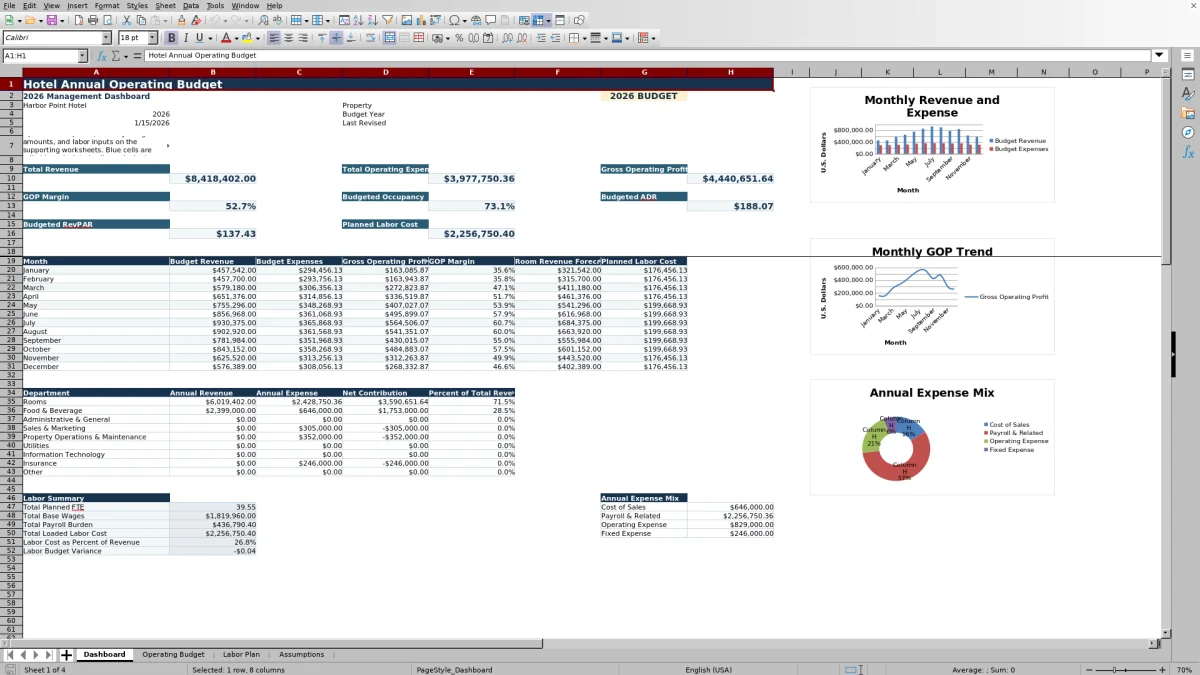This screenshot has height=675, width=1200.
Task: Open the Sheet menu
Action: (165, 5)
